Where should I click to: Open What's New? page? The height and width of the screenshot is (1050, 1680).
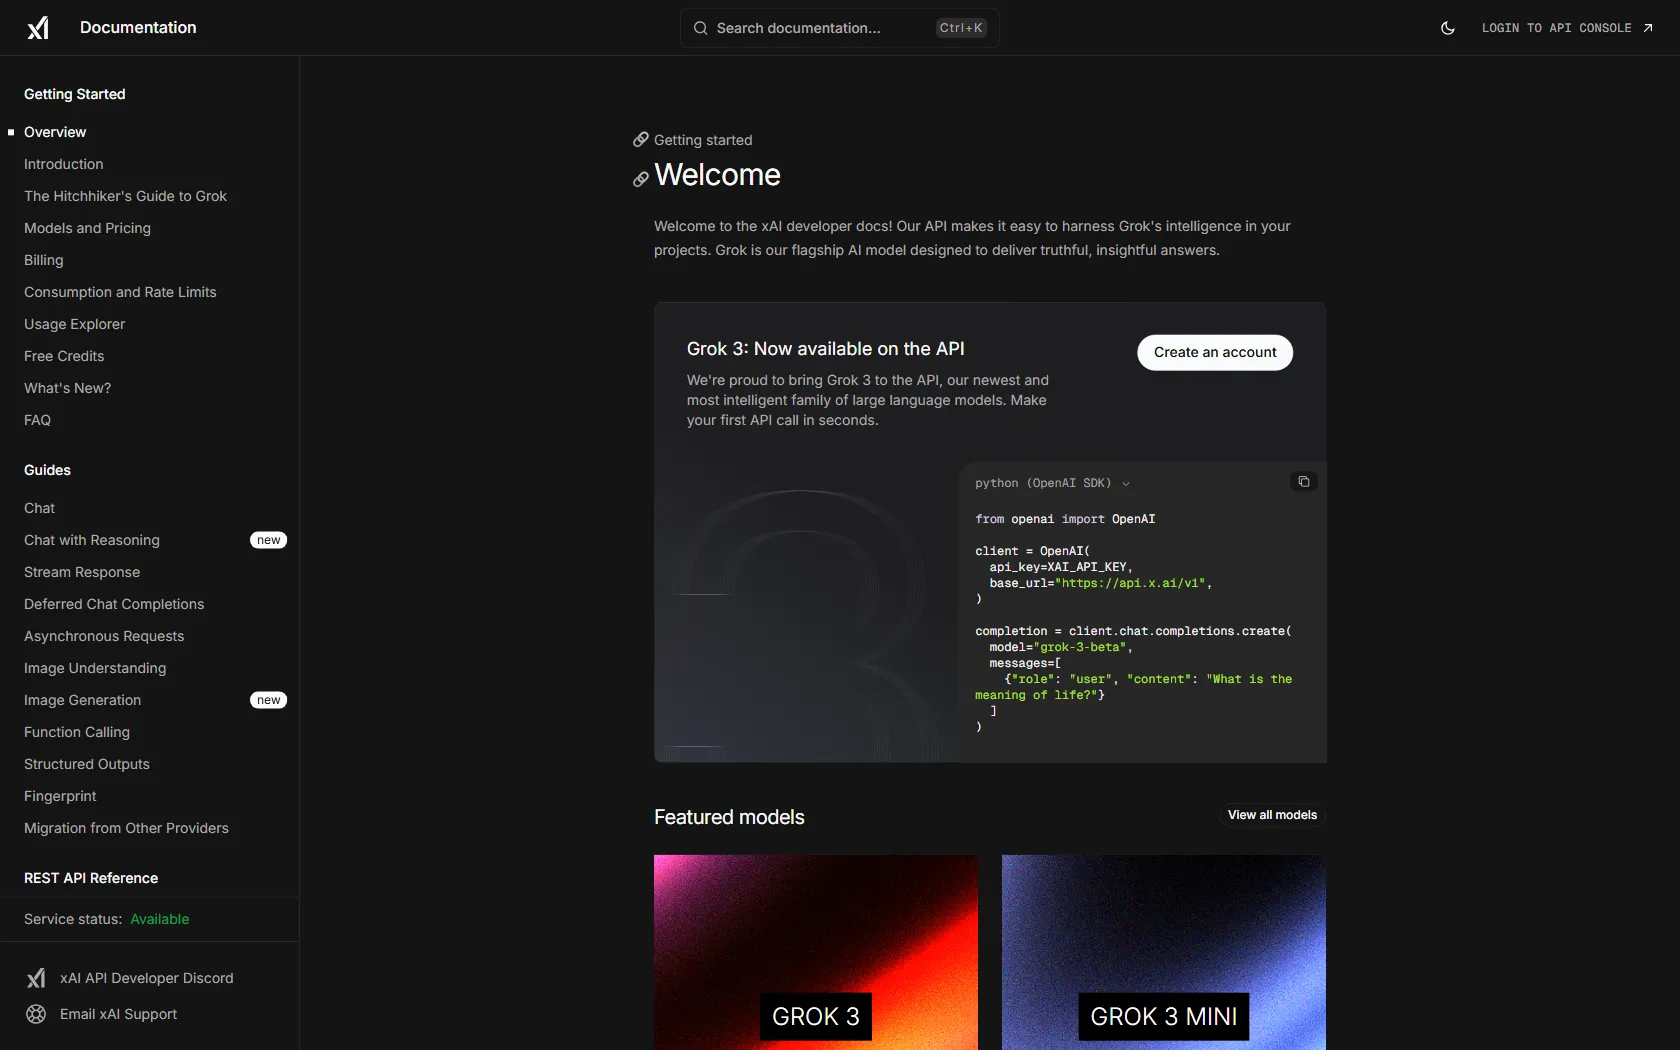(68, 388)
